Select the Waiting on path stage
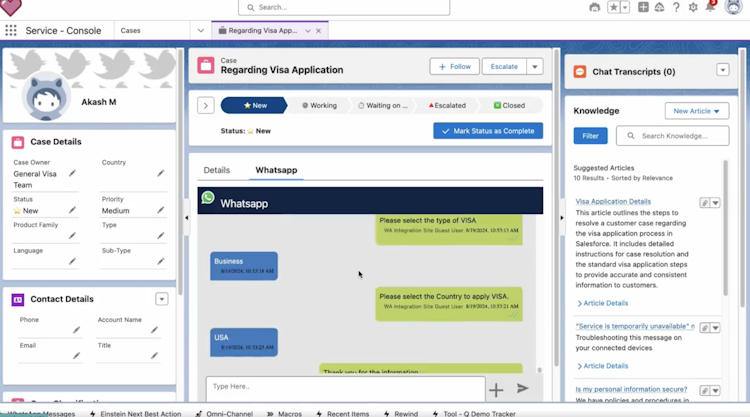Screen dimensions: 750x417 (x=383, y=106)
